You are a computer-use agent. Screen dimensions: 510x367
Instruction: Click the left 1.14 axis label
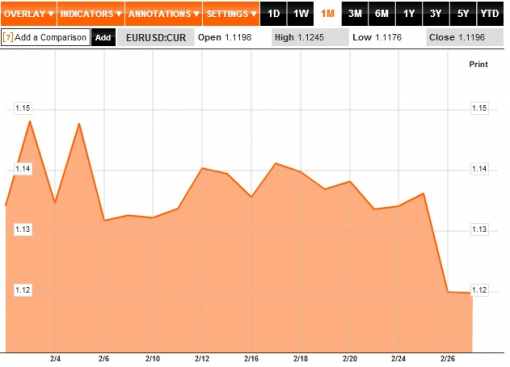coord(23,169)
